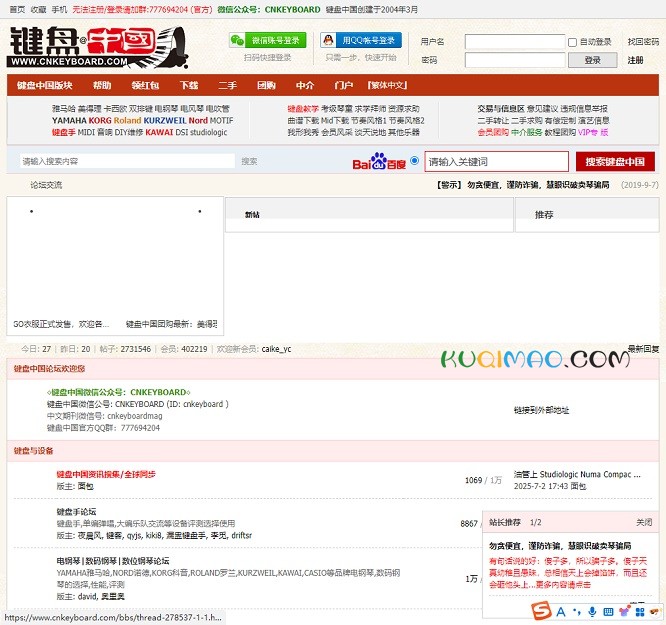Select the Baidu search radio button
Image resolution: width=666 pixels, height=625 pixels.
point(415,161)
